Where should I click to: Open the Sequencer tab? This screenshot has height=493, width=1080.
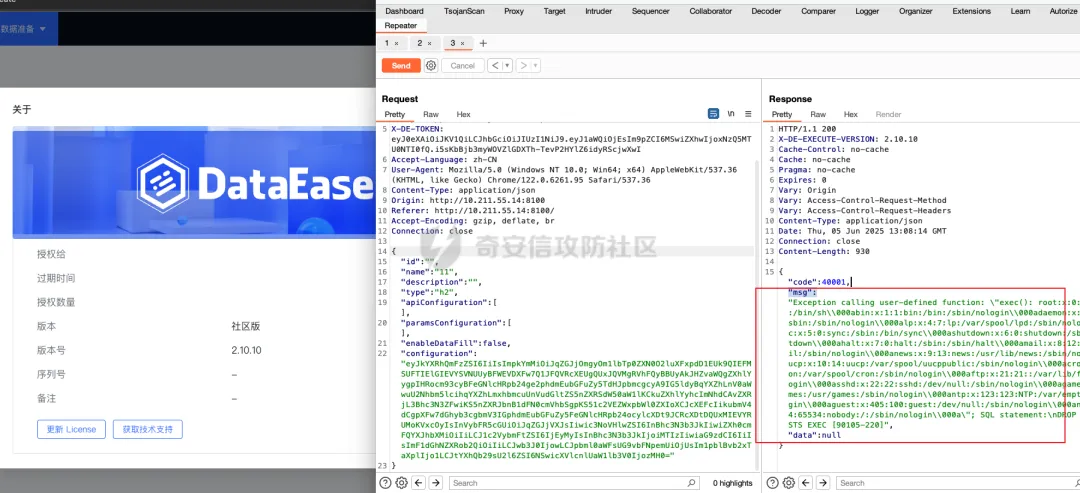650,11
